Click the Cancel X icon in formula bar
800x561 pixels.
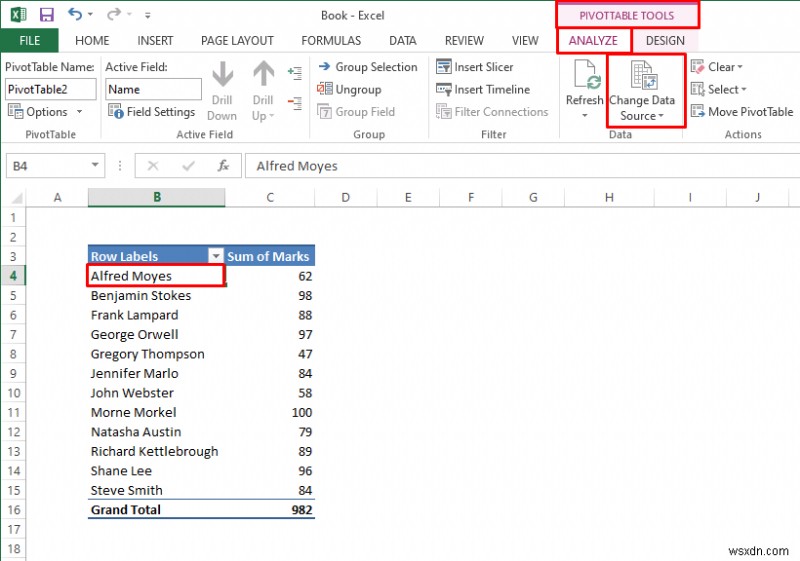click(x=153, y=166)
